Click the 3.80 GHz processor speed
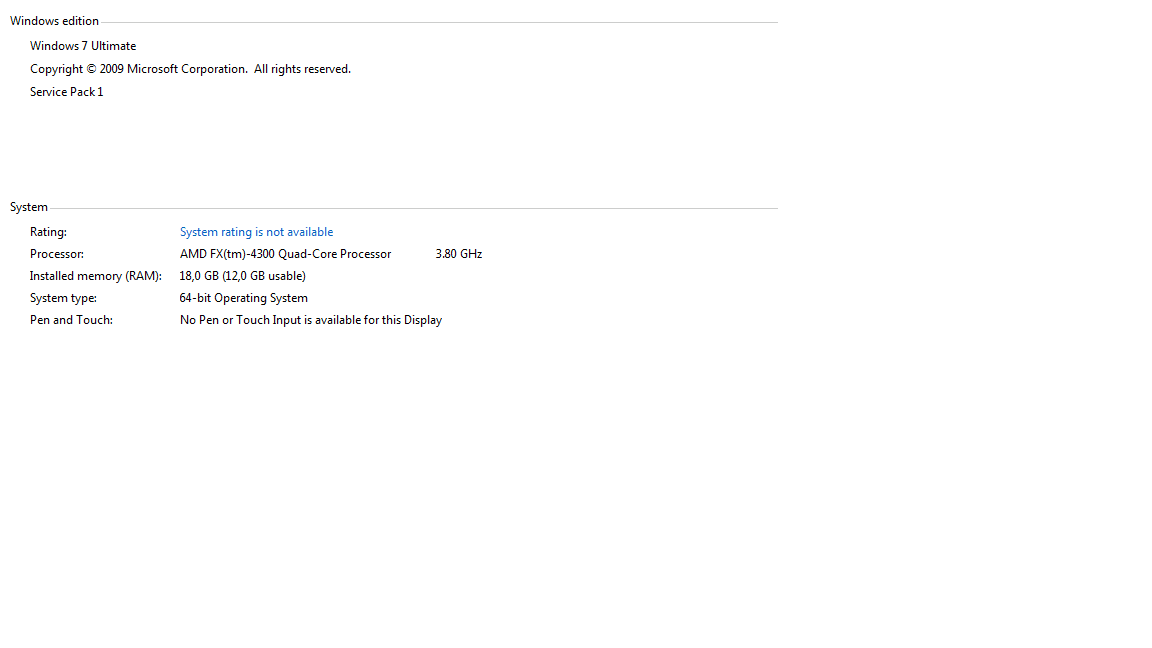This screenshot has height=648, width=1152. point(459,254)
